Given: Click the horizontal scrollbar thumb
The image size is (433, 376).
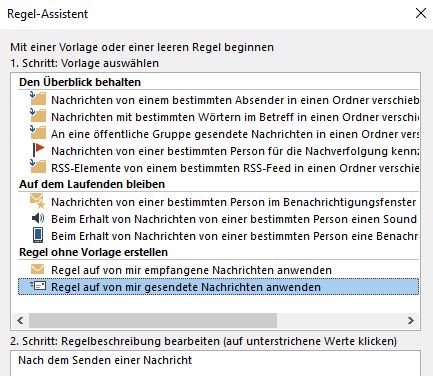Looking at the screenshot, I should pos(153,321).
